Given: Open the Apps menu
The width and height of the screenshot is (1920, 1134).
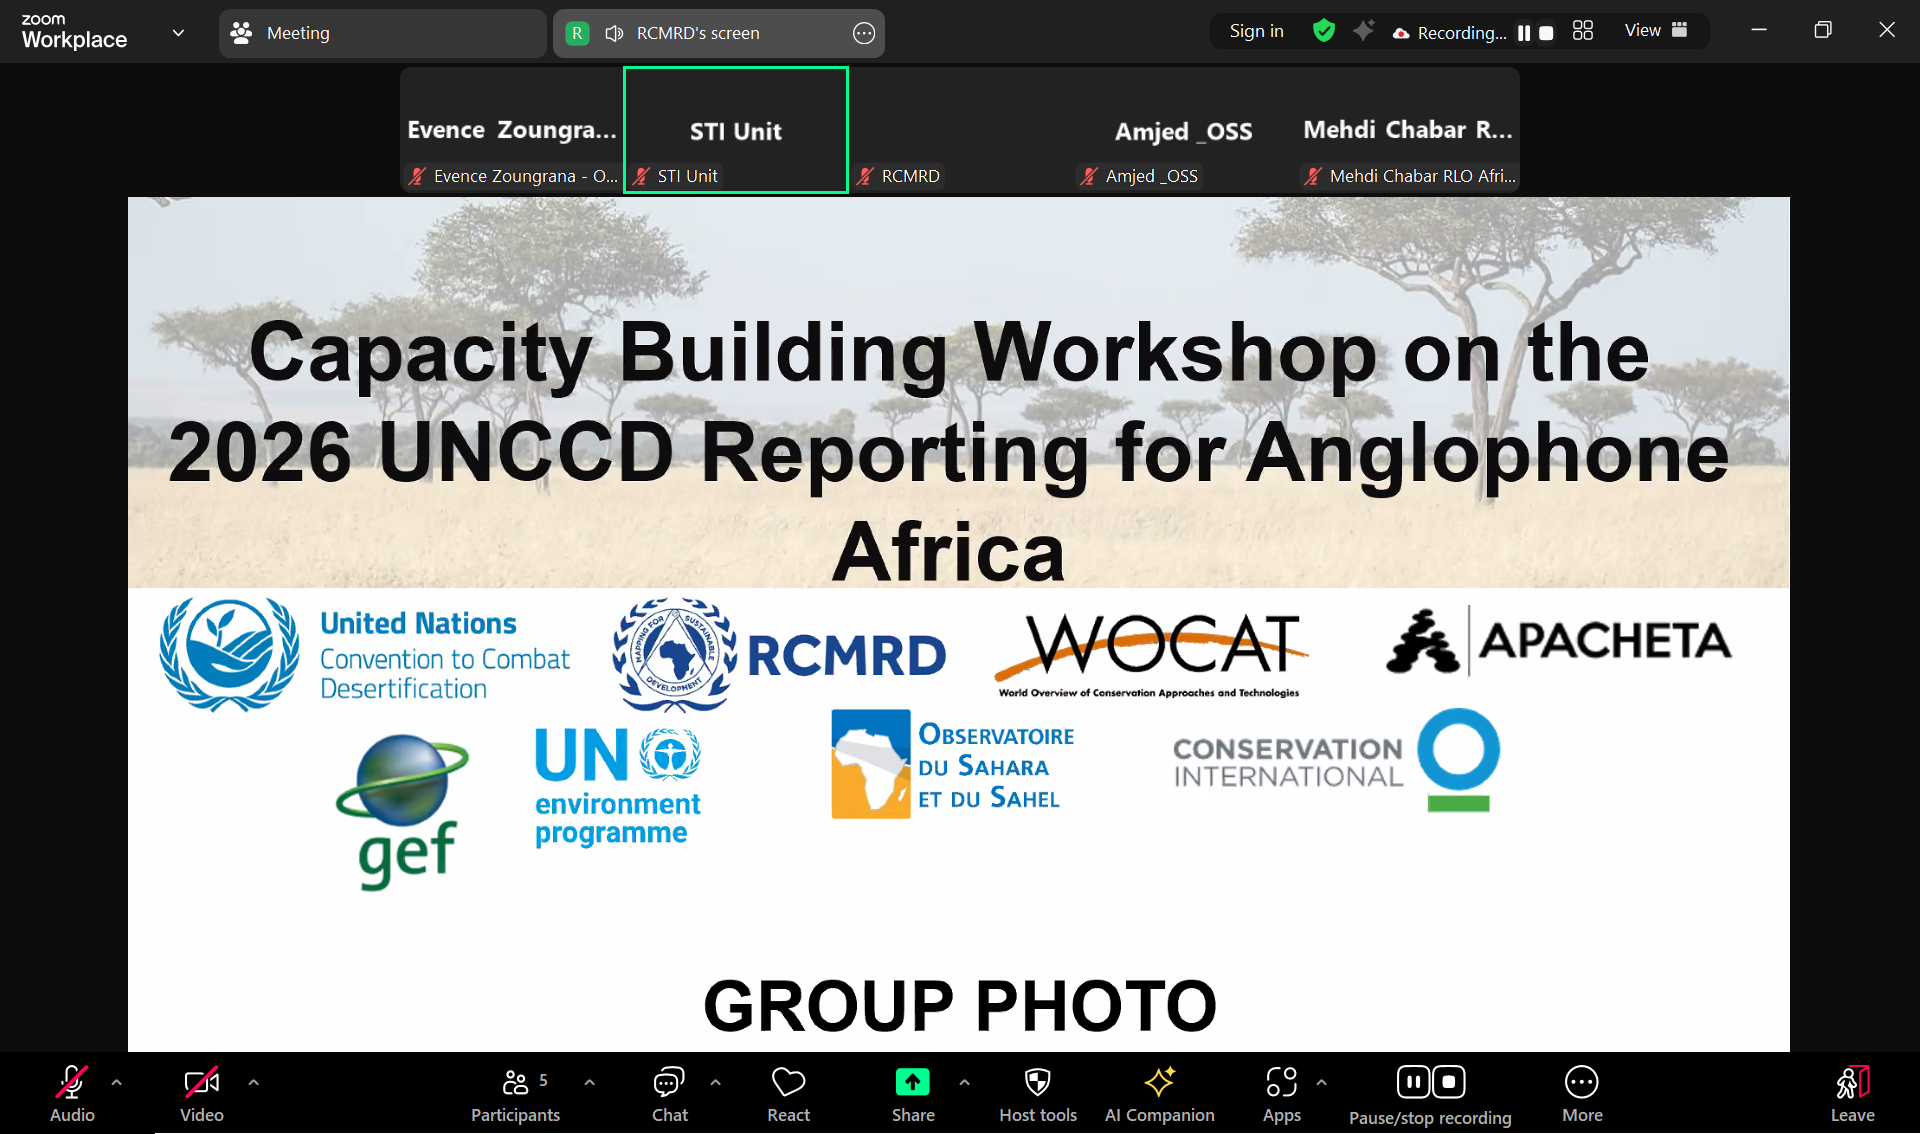Looking at the screenshot, I should 1281,1093.
